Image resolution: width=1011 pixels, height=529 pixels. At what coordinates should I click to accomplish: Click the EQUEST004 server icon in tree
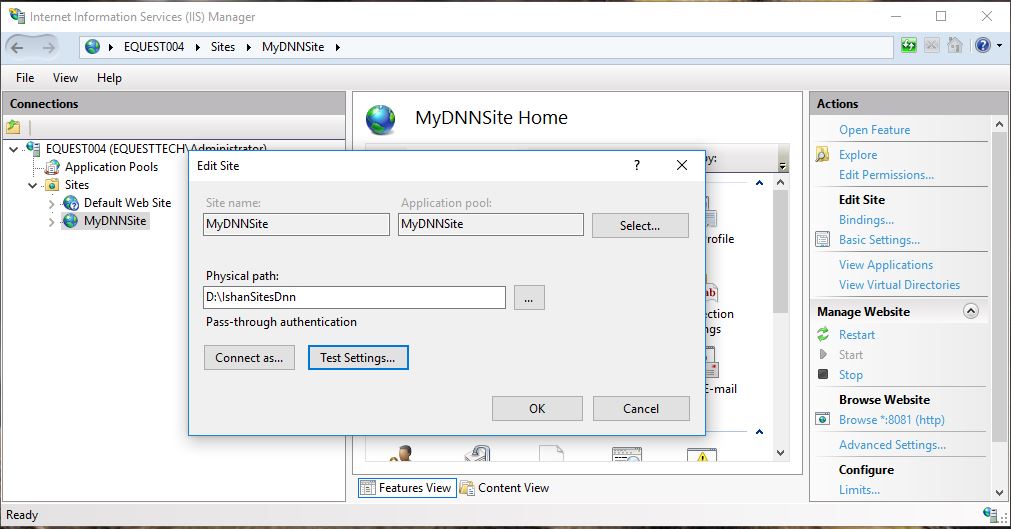[34, 148]
